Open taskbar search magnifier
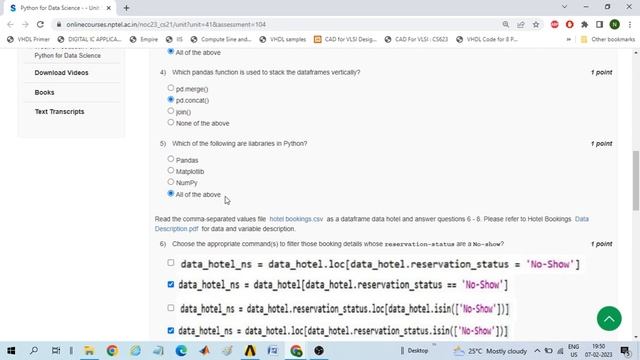Screen dimensions: 640x360 coord(34,351)
